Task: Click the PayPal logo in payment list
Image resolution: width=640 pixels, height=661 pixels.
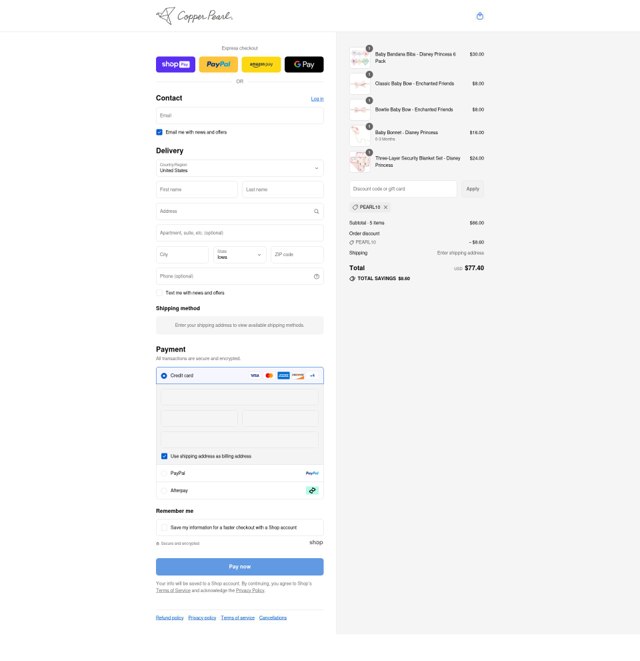Action: point(312,473)
